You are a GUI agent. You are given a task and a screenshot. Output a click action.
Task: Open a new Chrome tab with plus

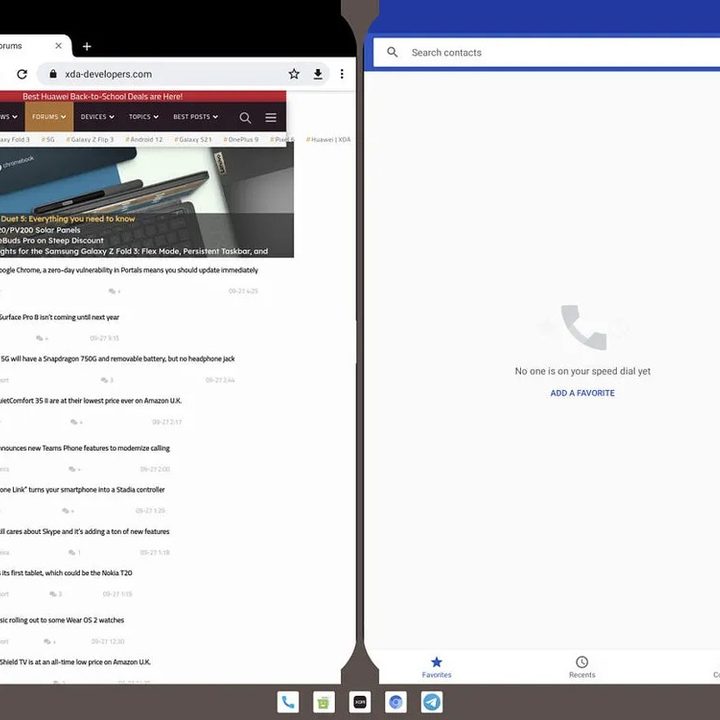tap(87, 46)
